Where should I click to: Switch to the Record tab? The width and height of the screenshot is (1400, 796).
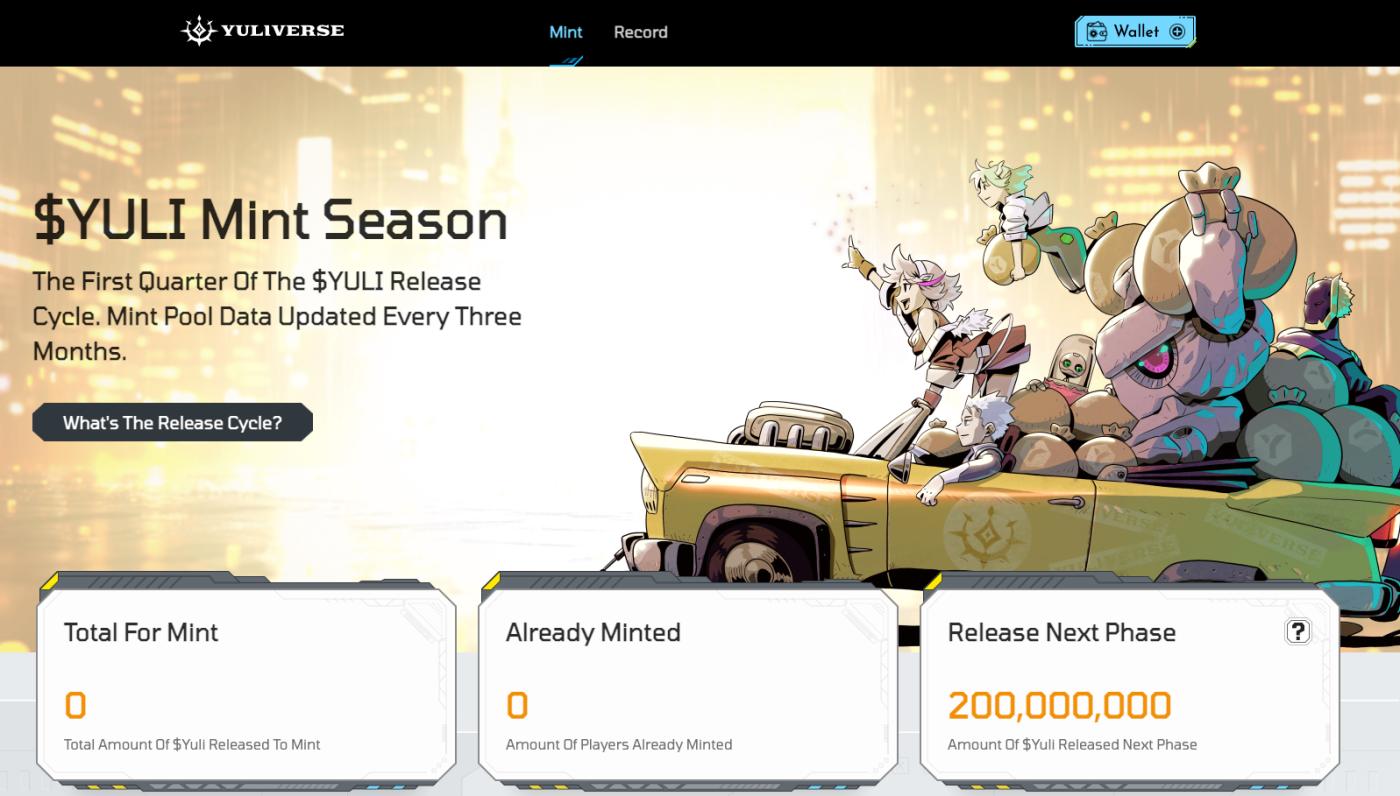click(640, 32)
